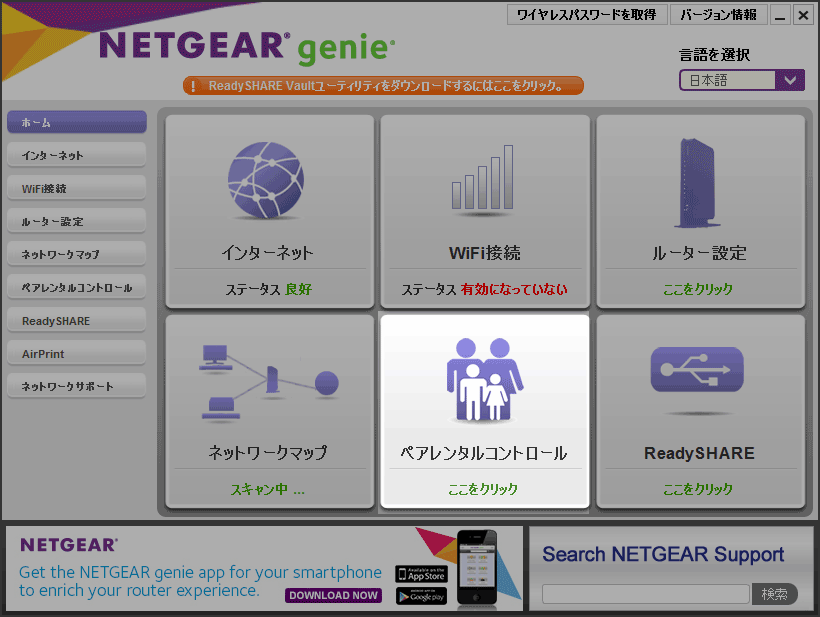820x617 pixels.
Task: Expand the language selection dropdown arrow
Action: point(791,81)
